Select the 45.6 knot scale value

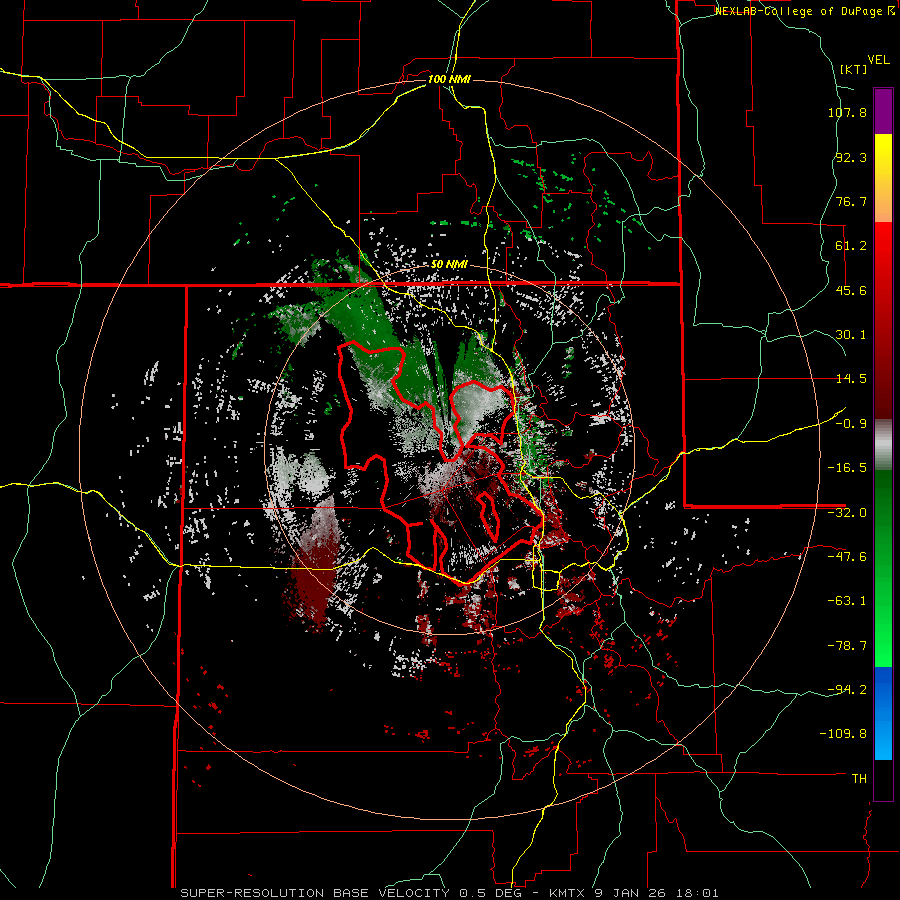851,290
